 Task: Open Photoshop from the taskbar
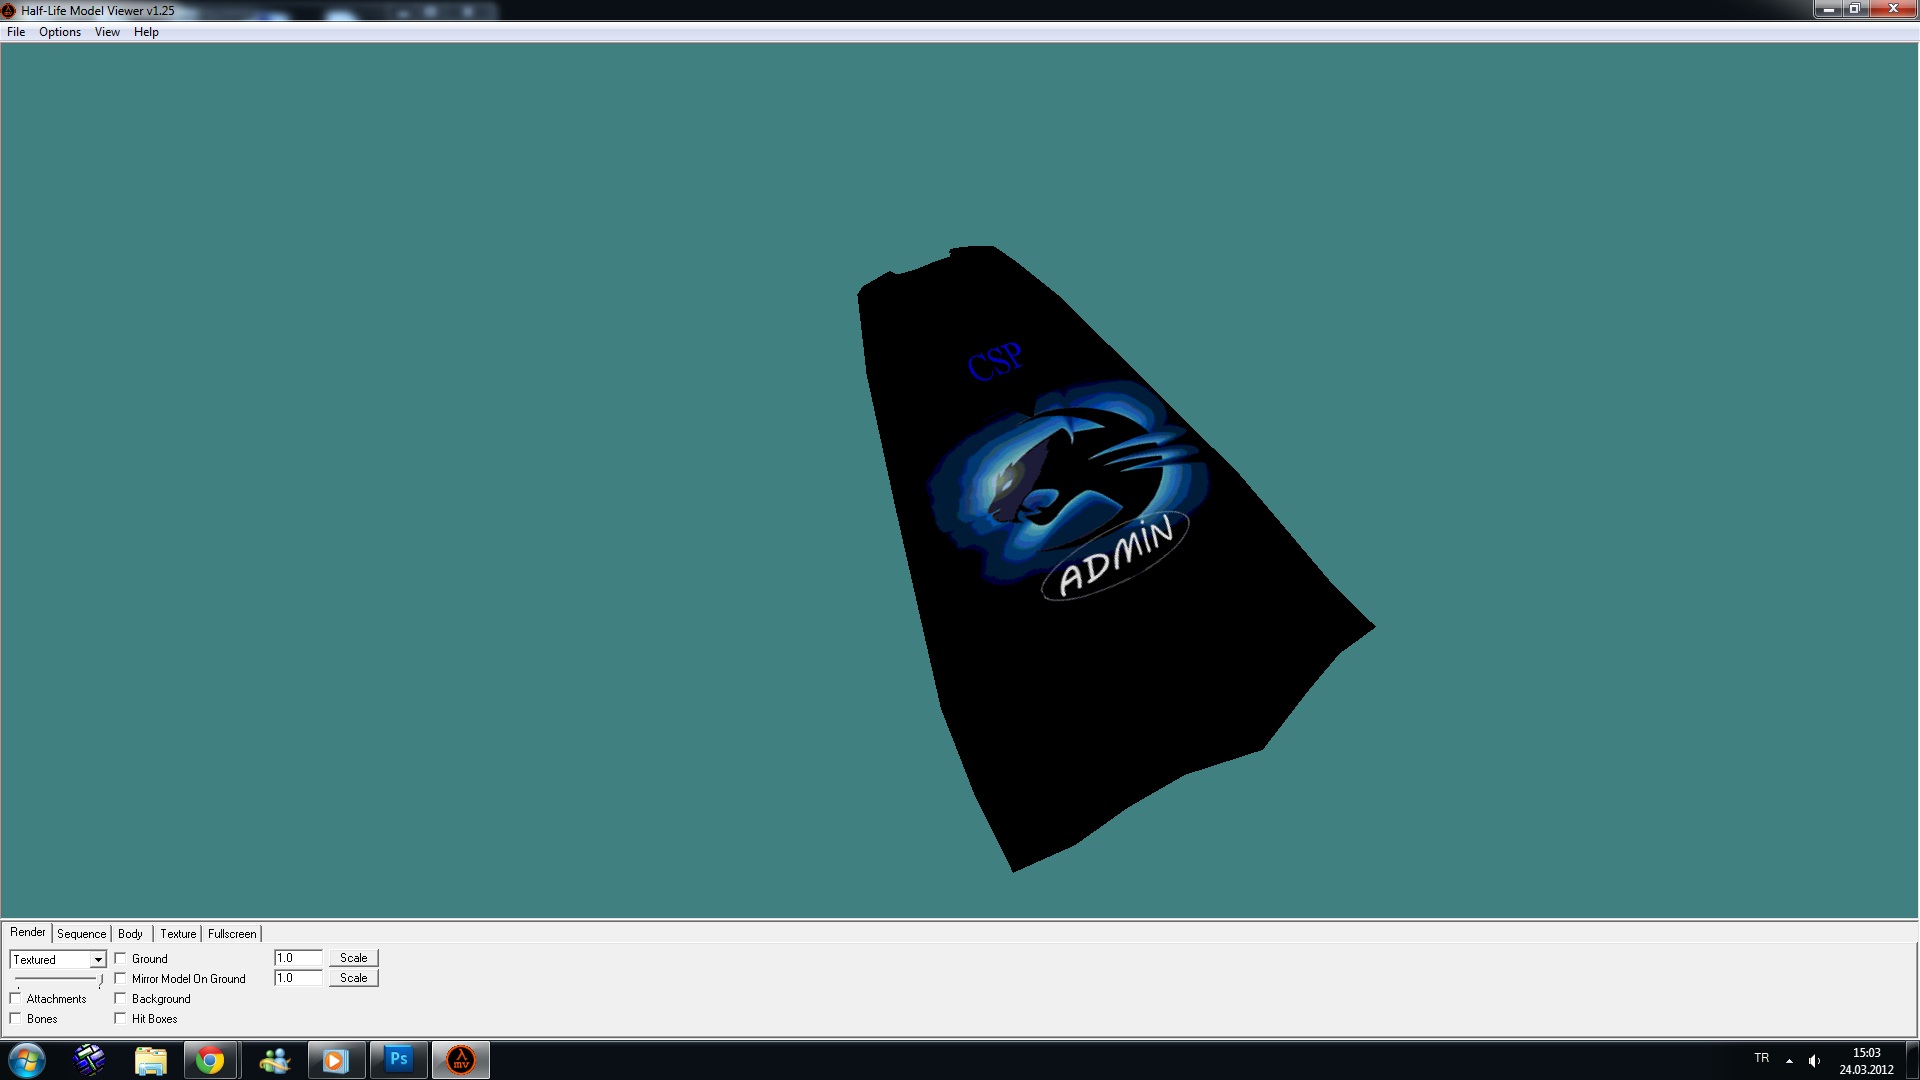398,1060
